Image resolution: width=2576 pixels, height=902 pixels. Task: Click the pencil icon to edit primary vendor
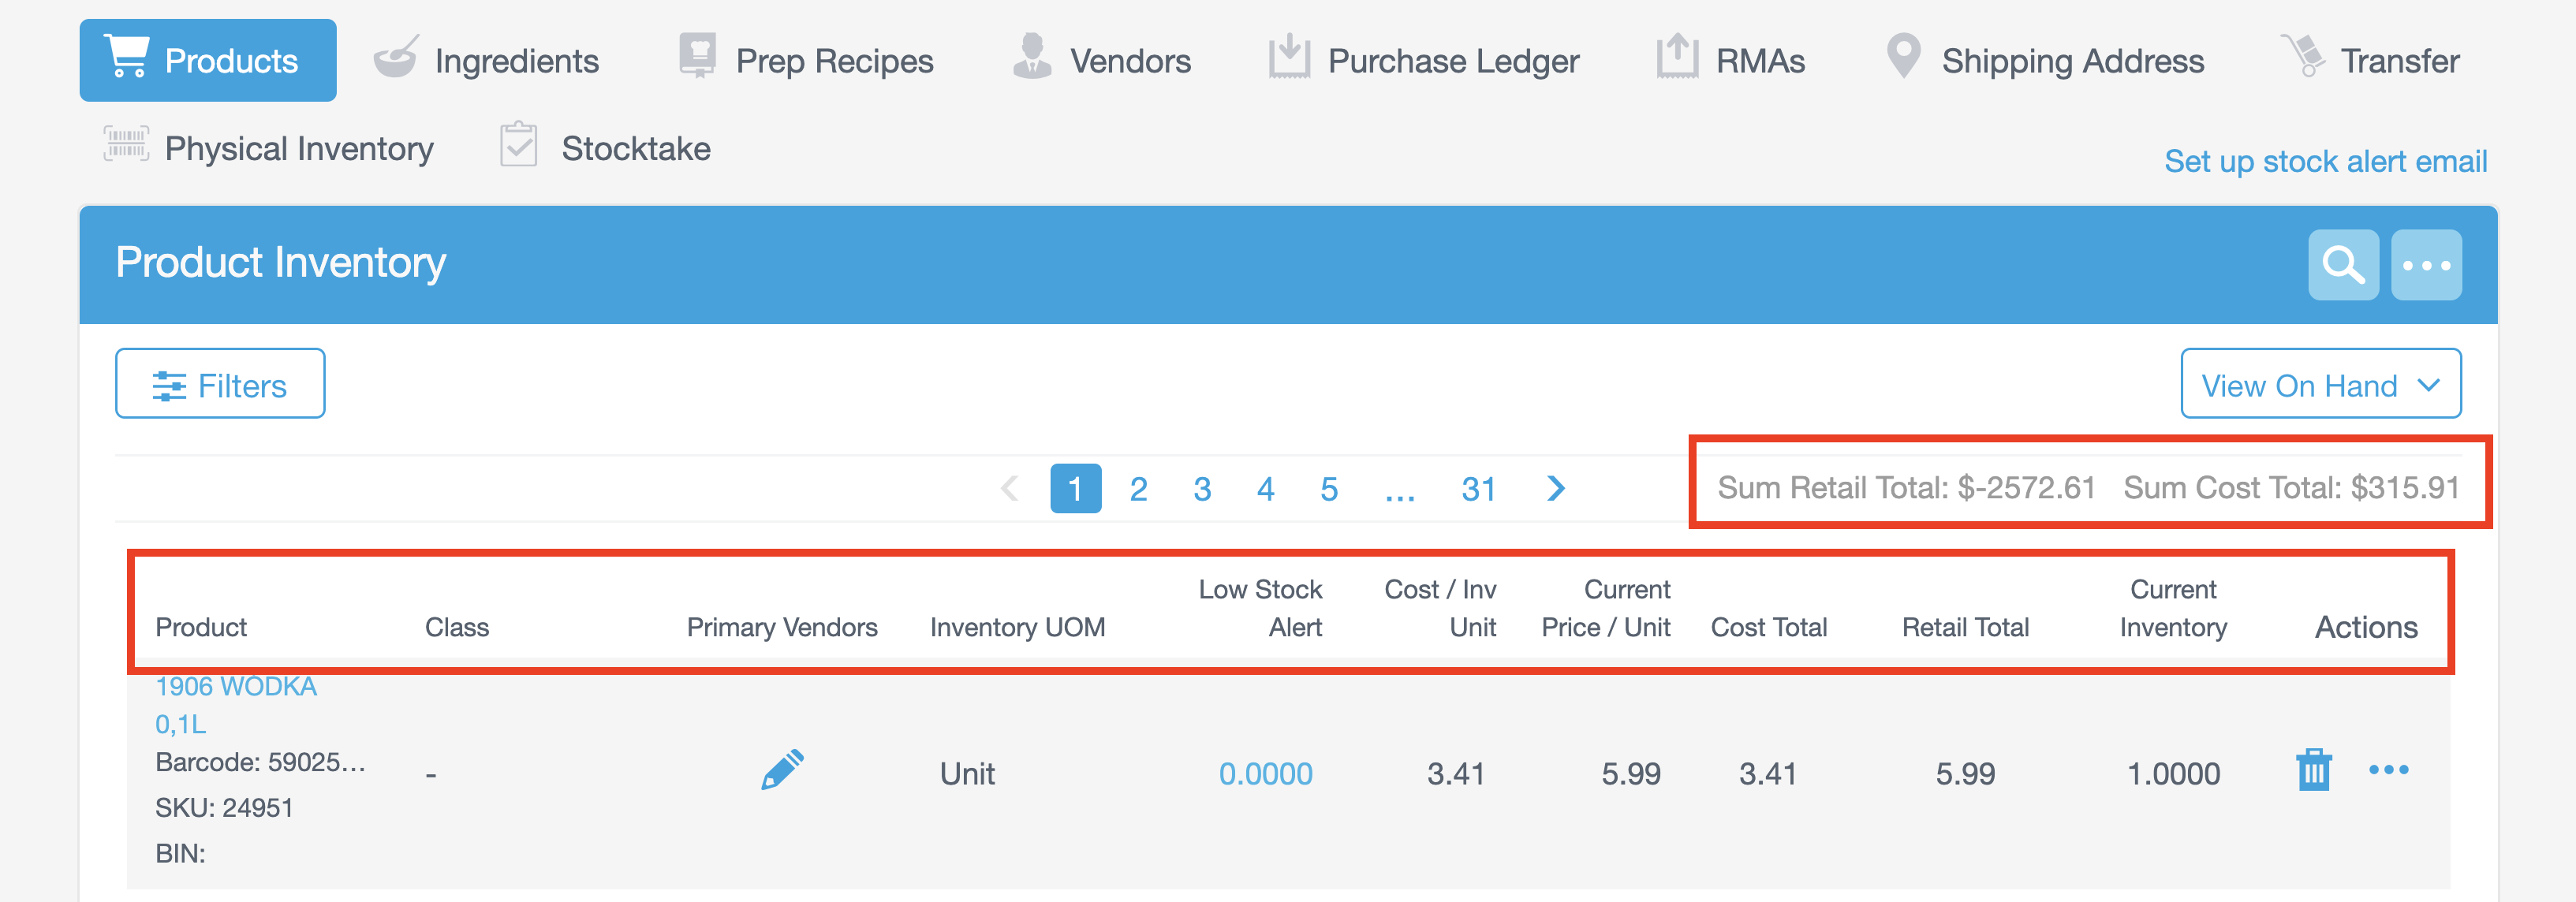coord(782,770)
